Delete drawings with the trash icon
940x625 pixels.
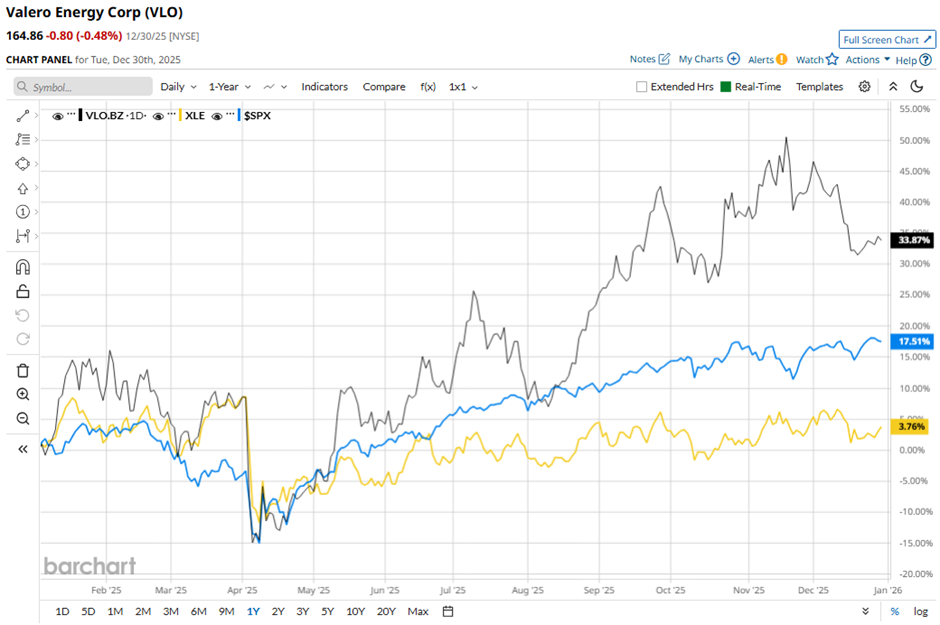(x=23, y=370)
